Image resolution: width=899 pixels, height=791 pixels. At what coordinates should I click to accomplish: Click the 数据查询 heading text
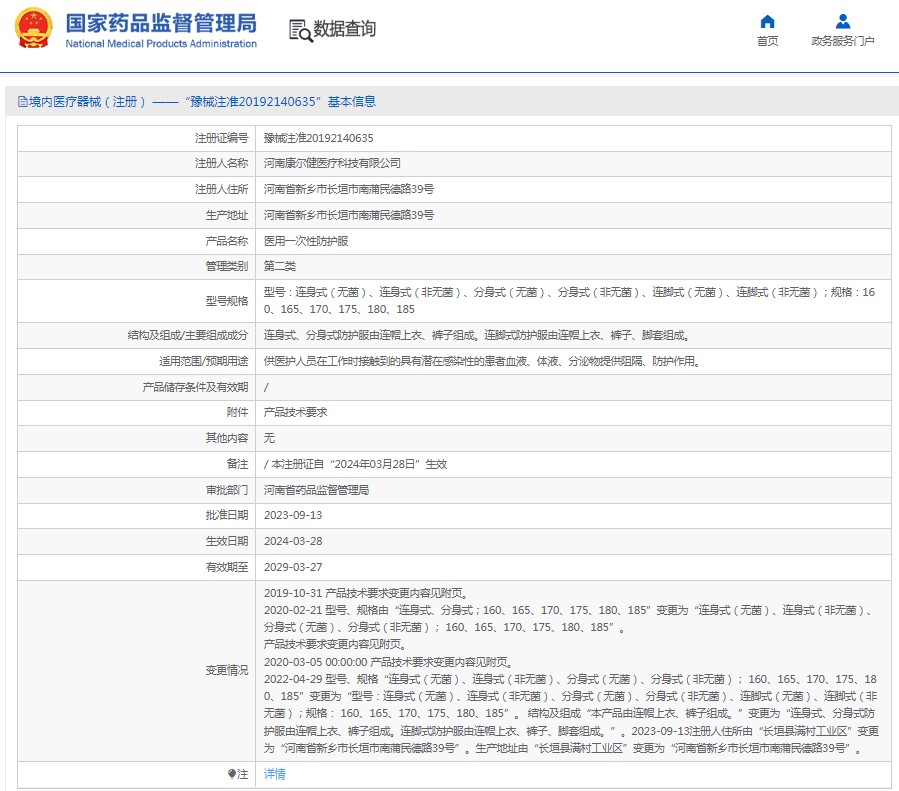[x=344, y=29]
